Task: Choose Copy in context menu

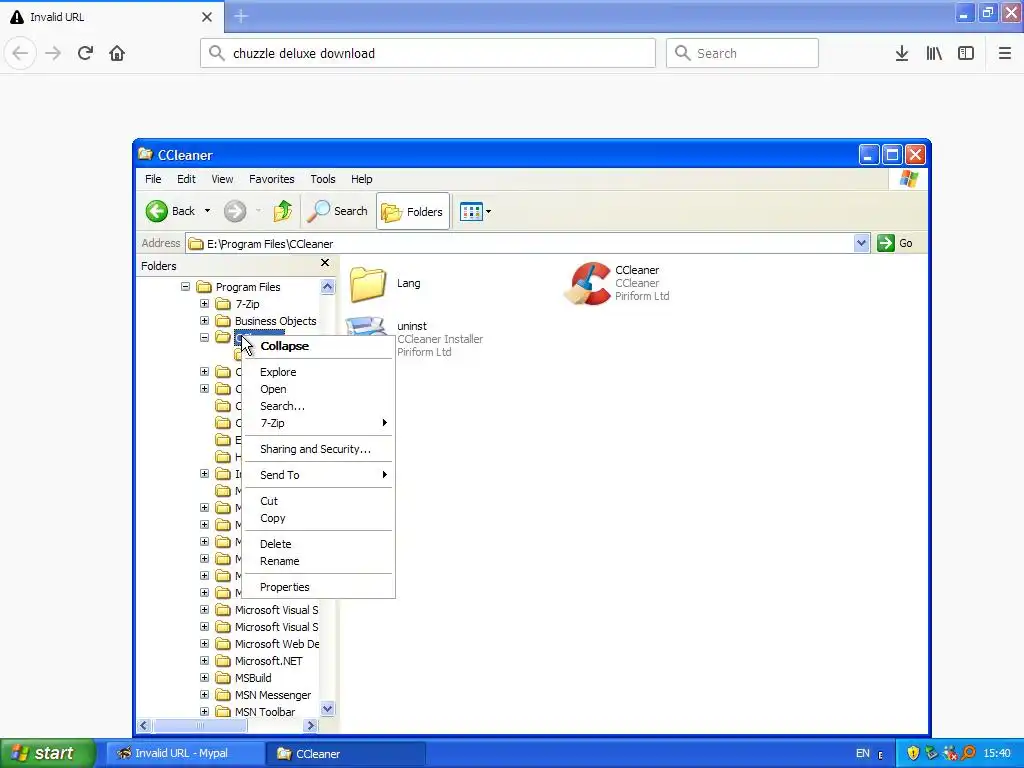Action: 318,518
